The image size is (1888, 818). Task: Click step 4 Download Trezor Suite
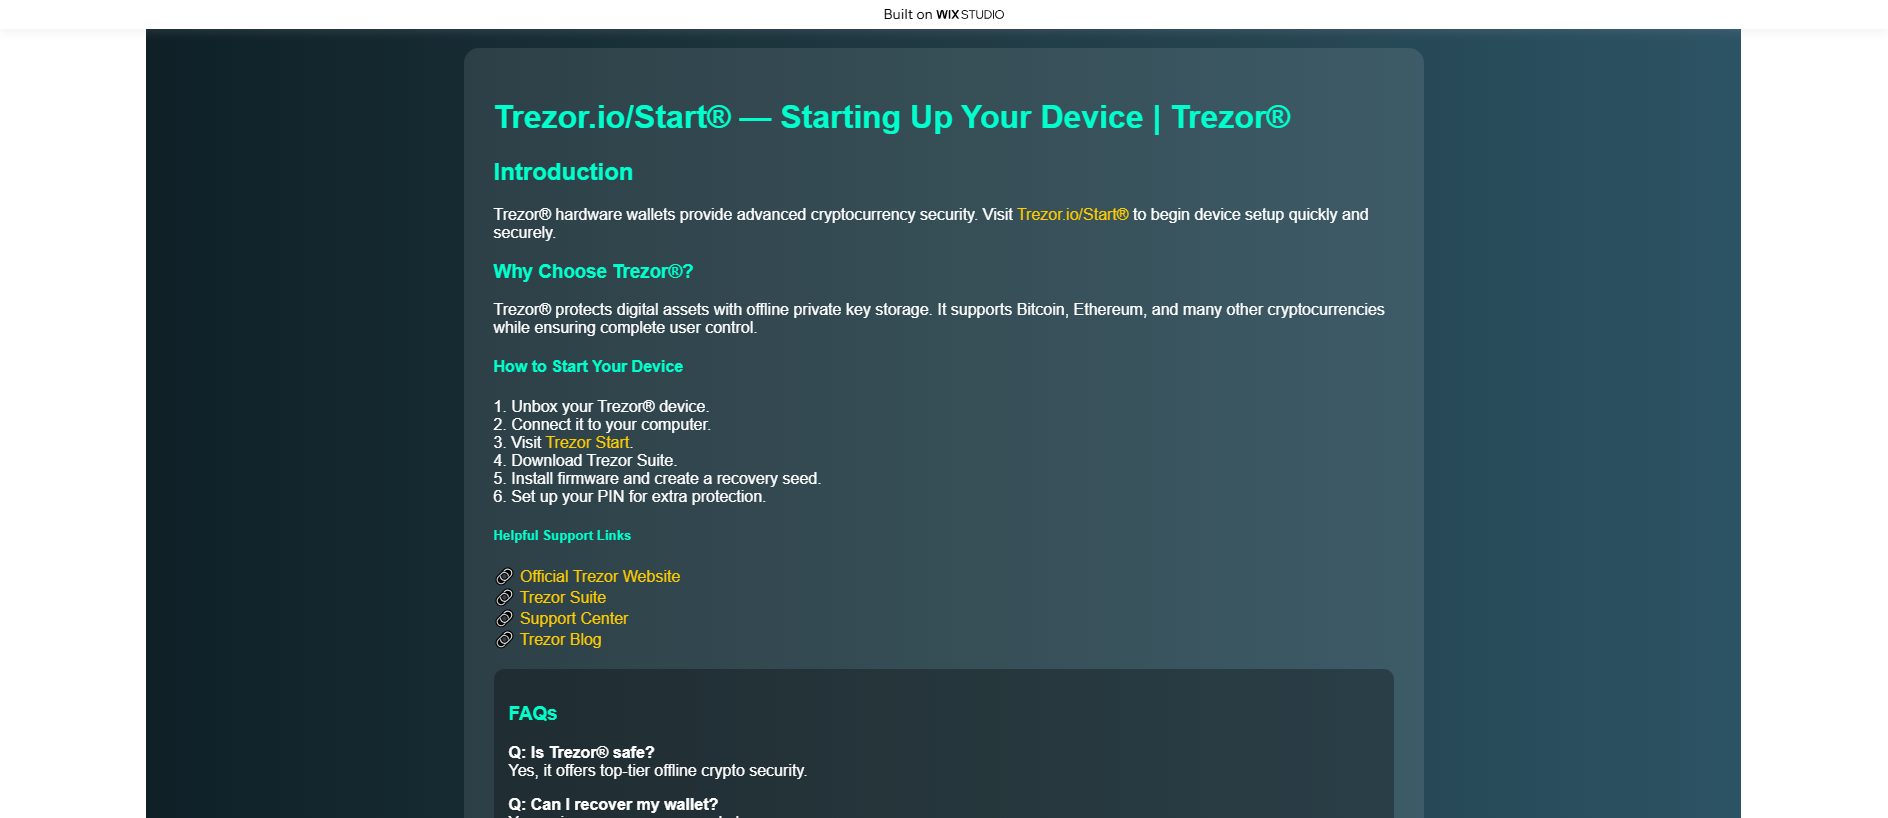pyautogui.click(x=585, y=460)
